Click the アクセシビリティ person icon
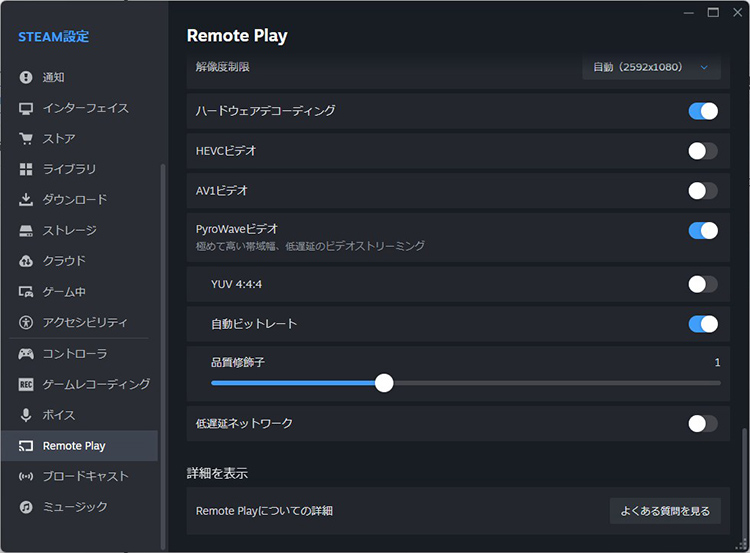Image resolution: width=750 pixels, height=553 pixels. (x=26, y=322)
